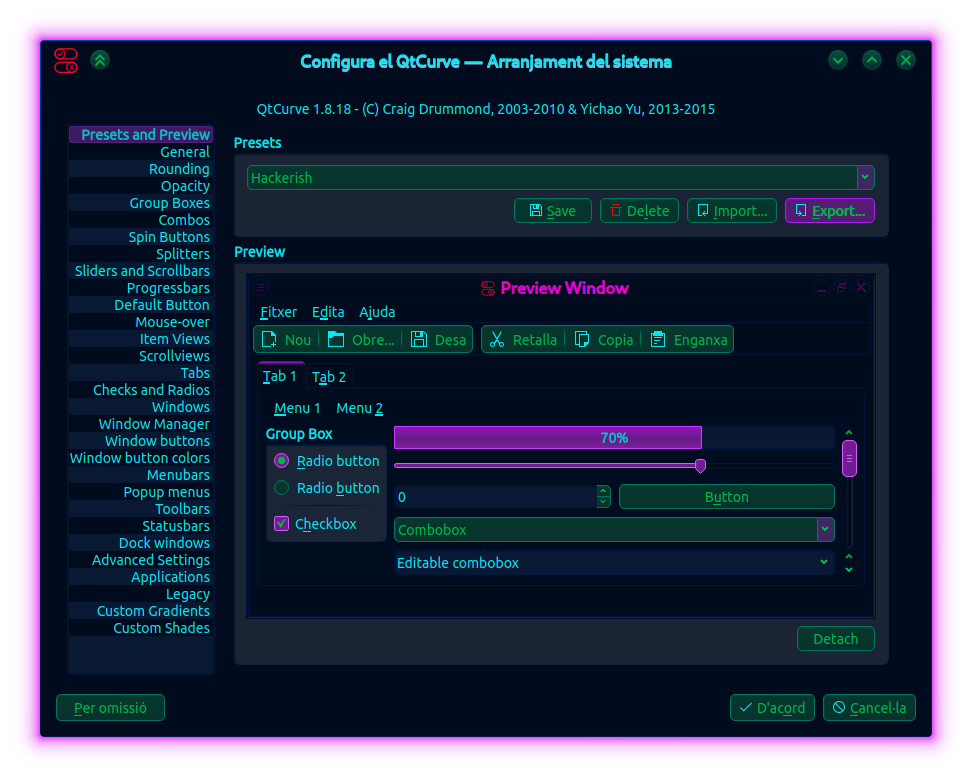
Task: Select Presets and Preview category
Action: [x=141, y=135]
